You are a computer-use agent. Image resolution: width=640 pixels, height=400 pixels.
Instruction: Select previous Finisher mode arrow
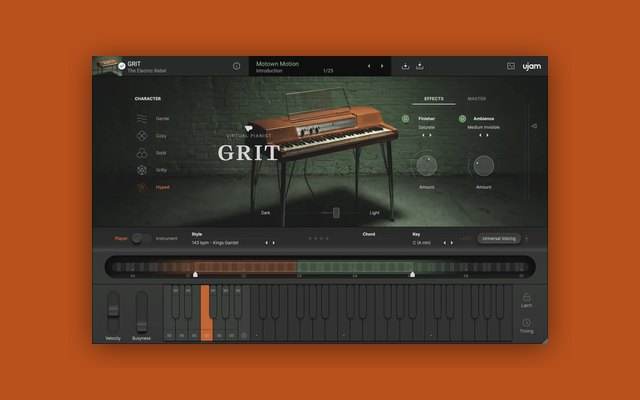(x=423, y=135)
